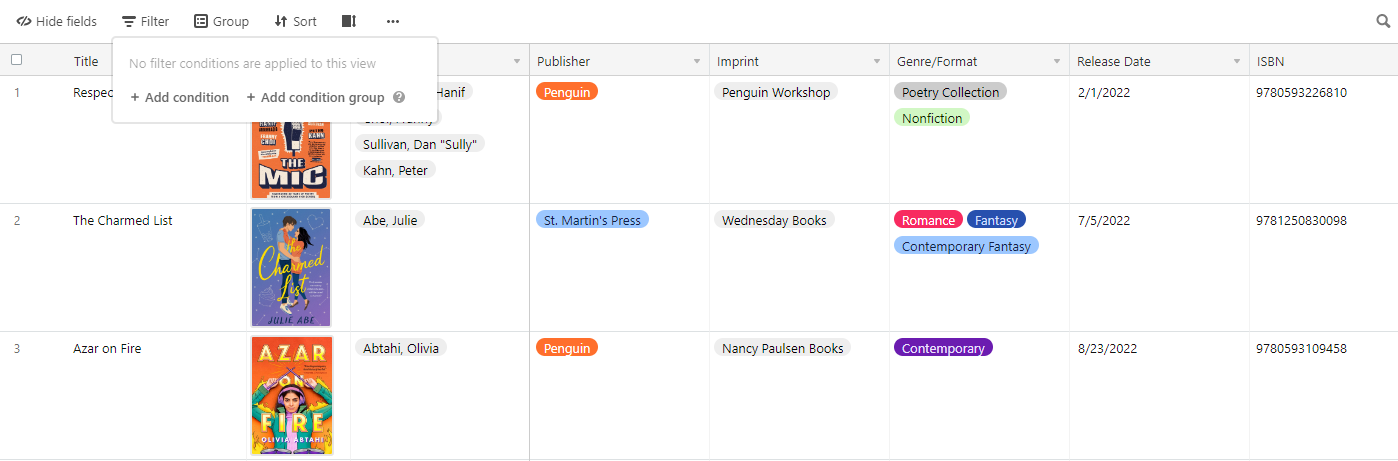Click the Wednesday Books imprint tag
This screenshot has width=1398, height=461.
pyautogui.click(x=774, y=220)
